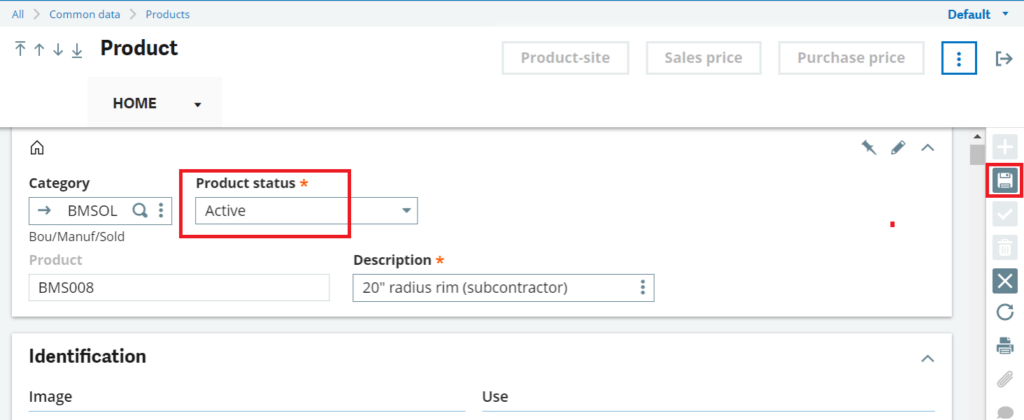Click the pencil edit icon

click(898, 148)
